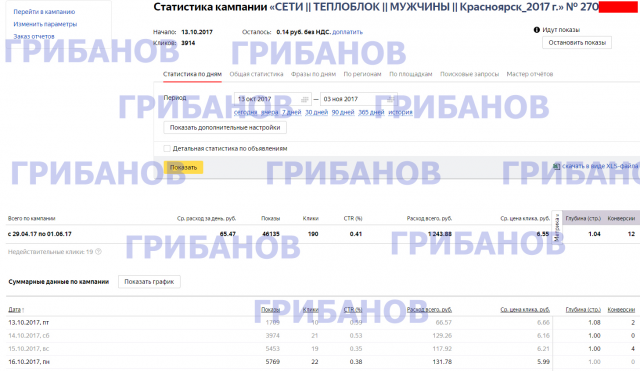
Task: Click impressions value '5769' in table
Action: (273, 362)
